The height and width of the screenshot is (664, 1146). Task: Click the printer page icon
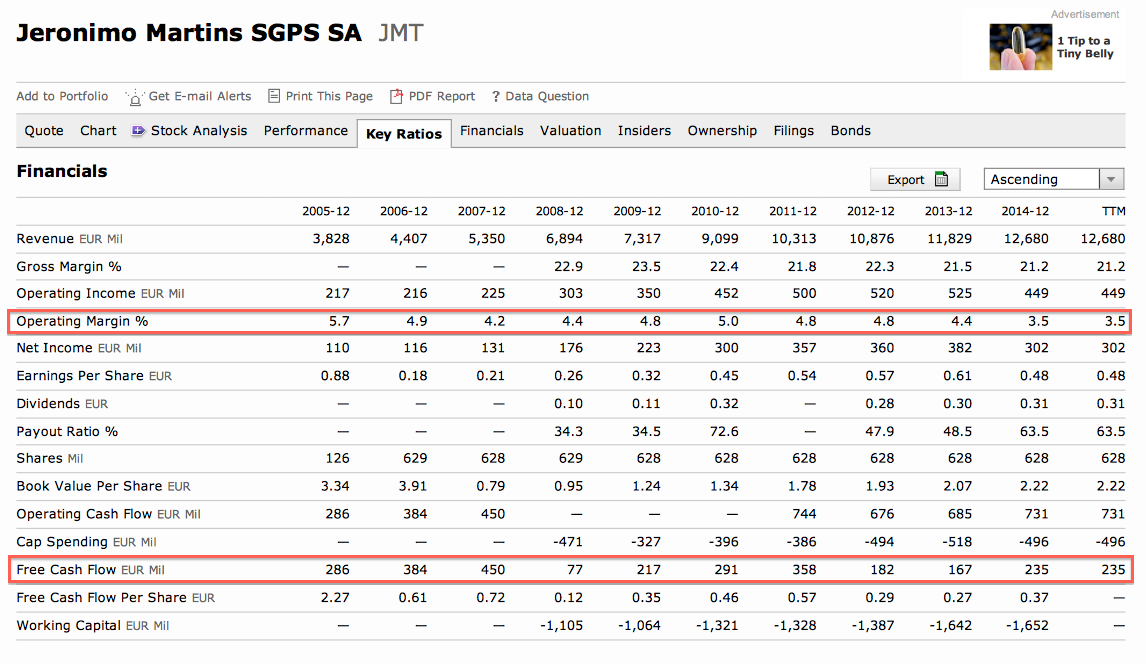273,96
